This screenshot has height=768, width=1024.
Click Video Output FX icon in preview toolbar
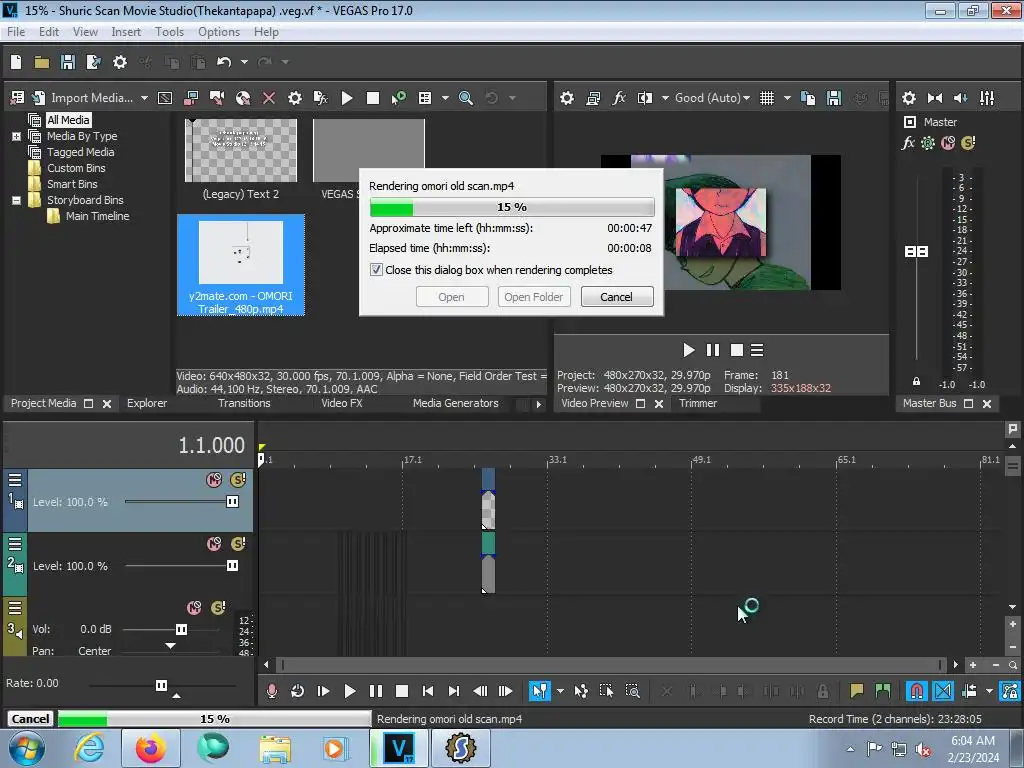[x=618, y=98]
